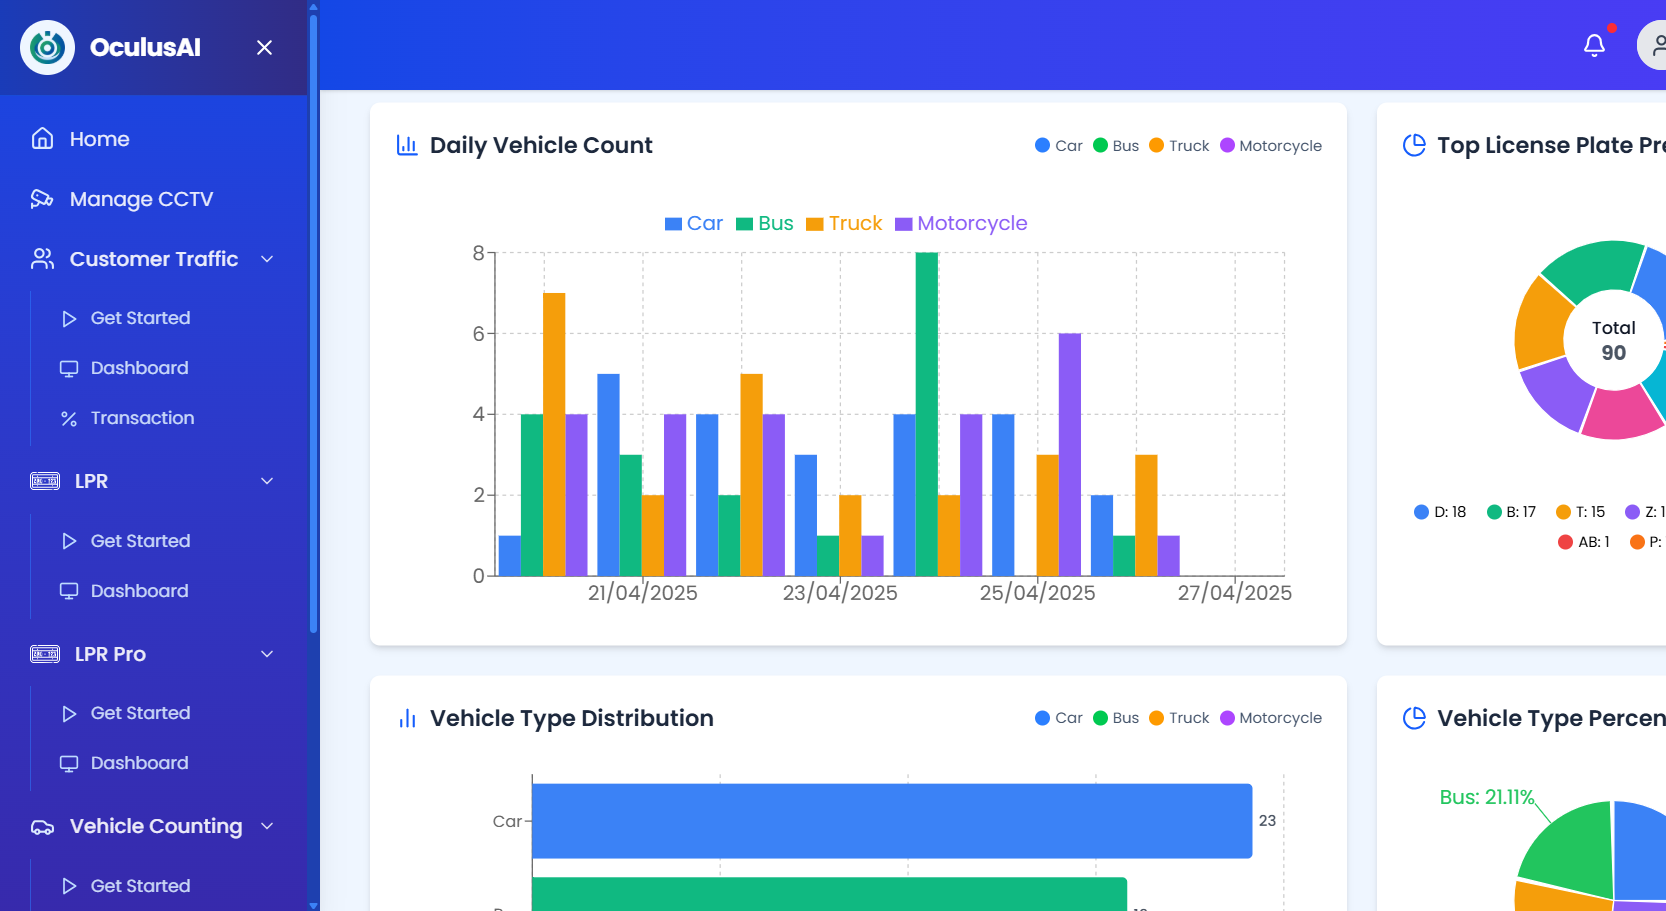Close the sidebar with the X icon

point(264,47)
